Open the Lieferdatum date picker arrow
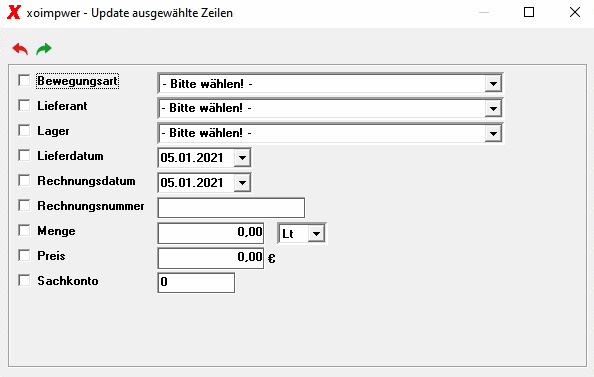 [x=242, y=158]
